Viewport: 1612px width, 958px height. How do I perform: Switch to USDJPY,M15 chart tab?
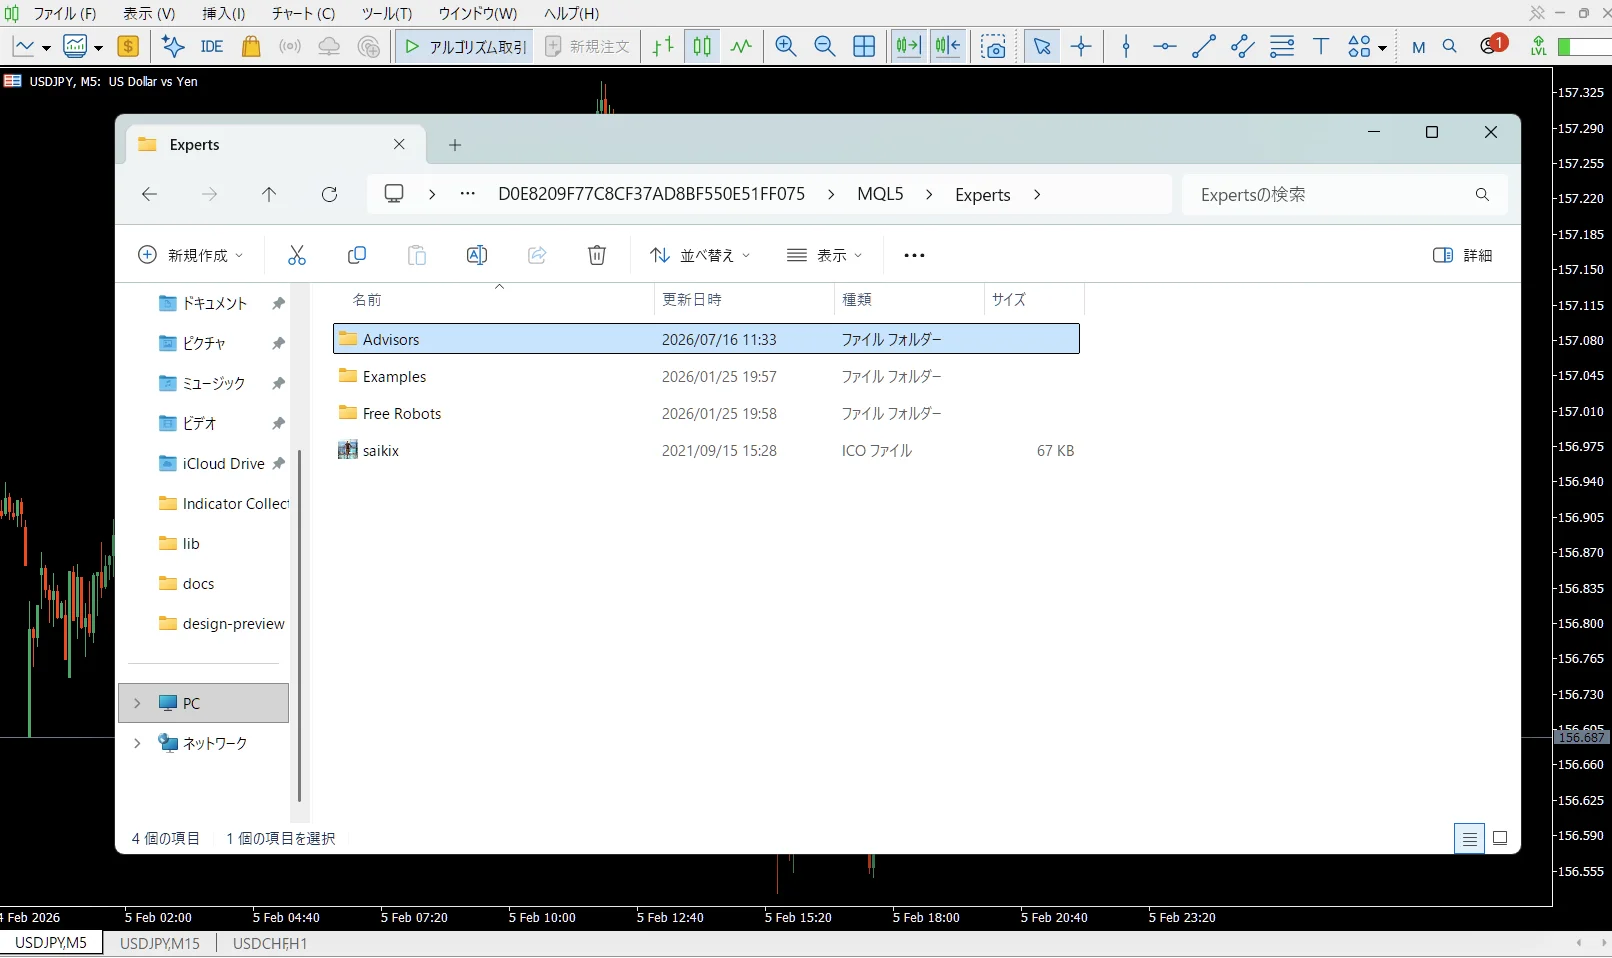pyautogui.click(x=160, y=943)
